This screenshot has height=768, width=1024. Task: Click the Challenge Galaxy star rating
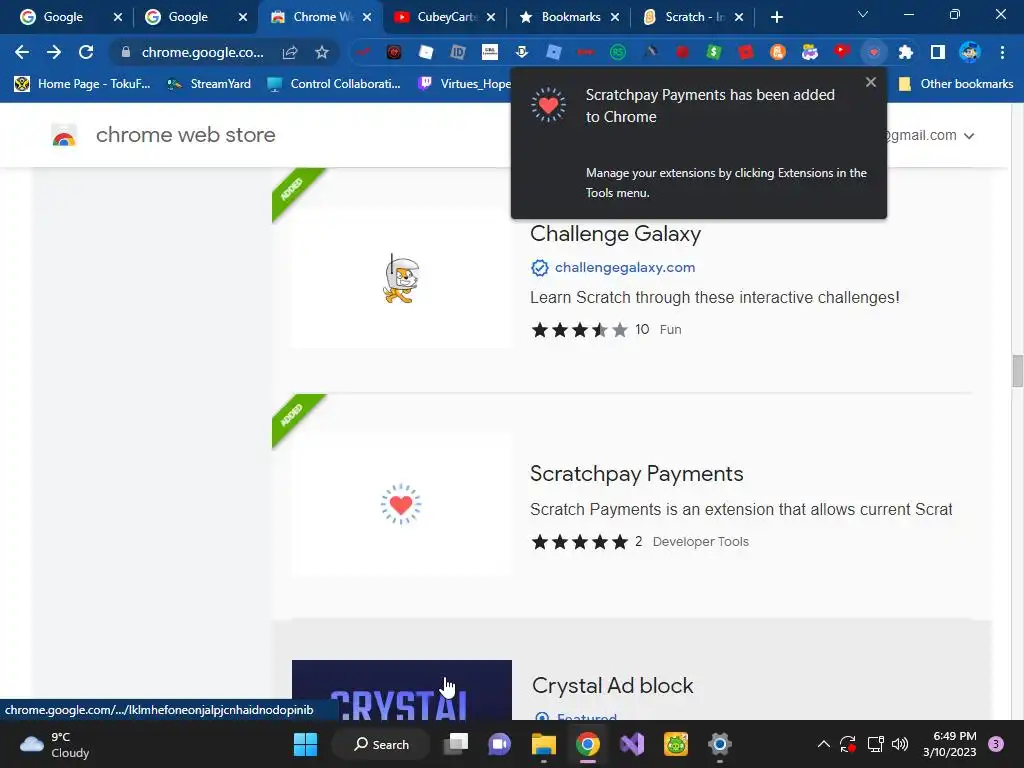click(x=579, y=330)
